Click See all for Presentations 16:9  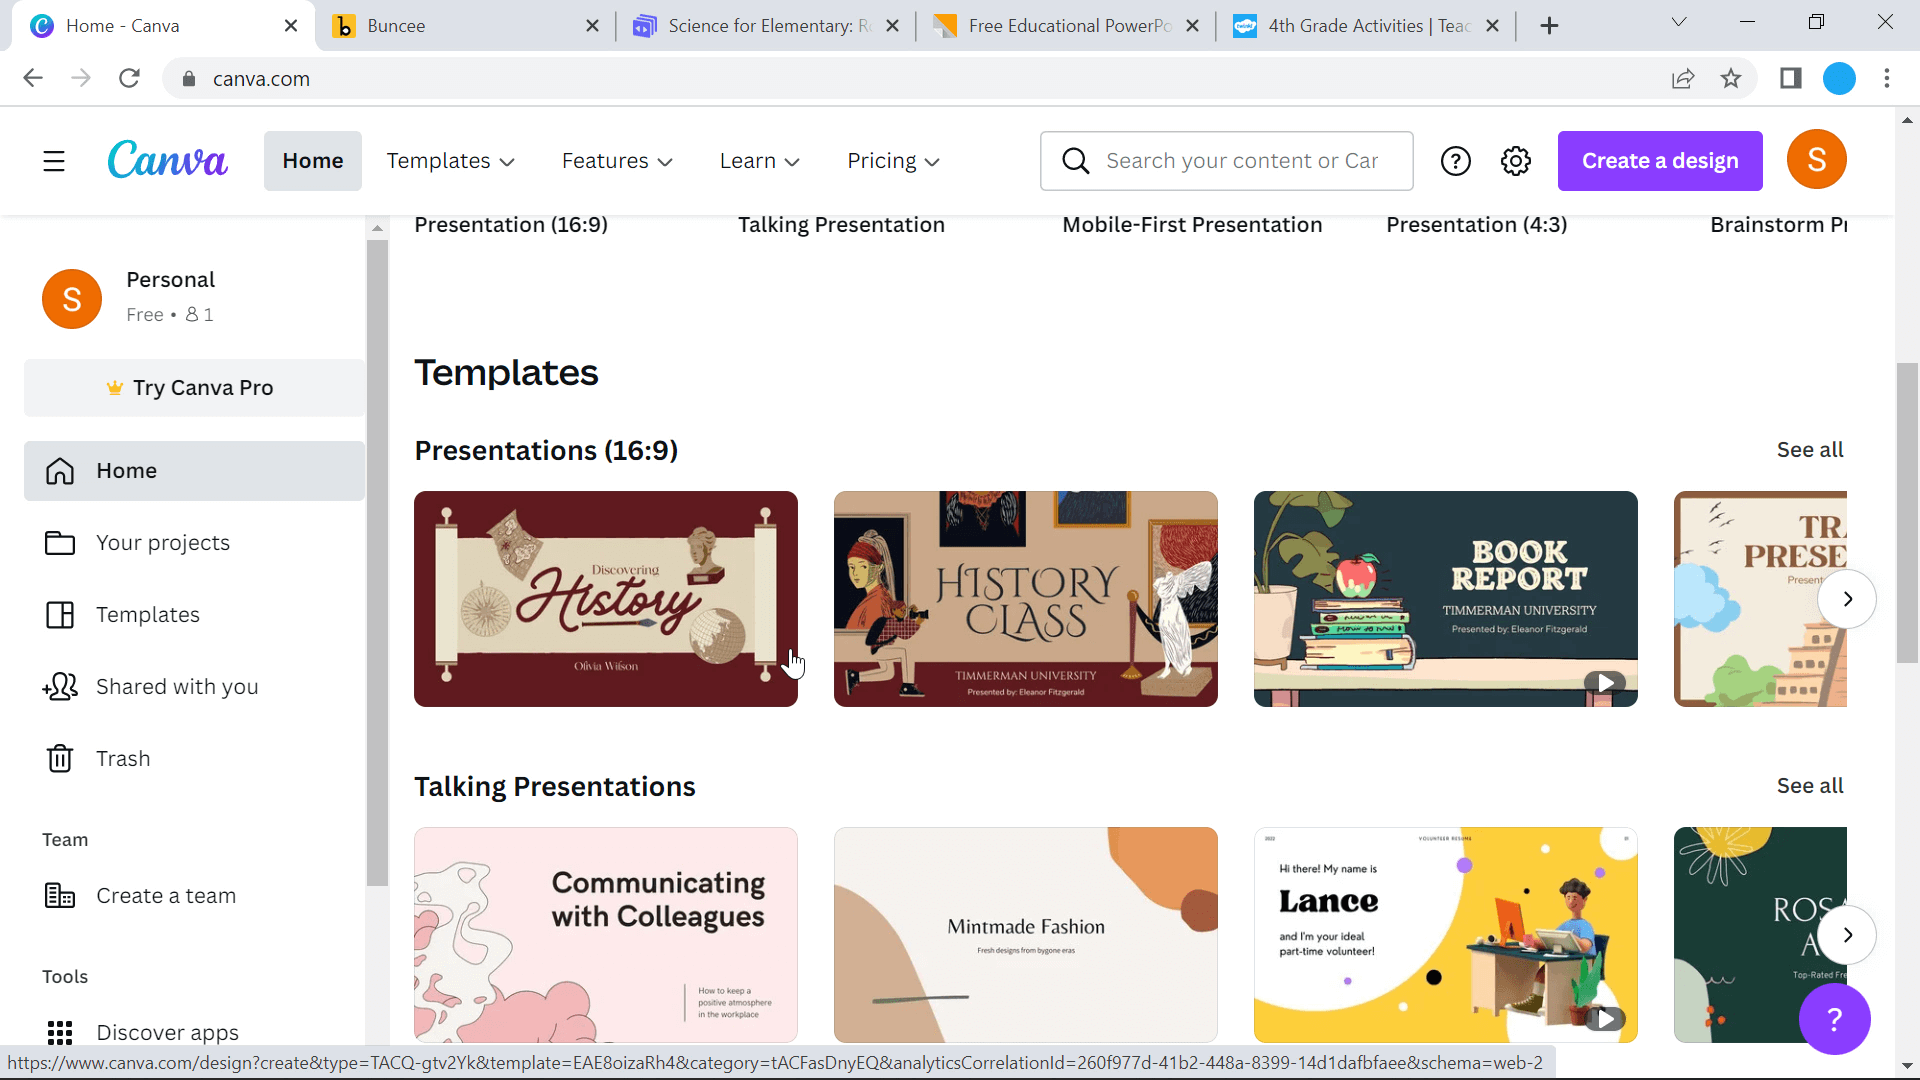pyautogui.click(x=1811, y=450)
